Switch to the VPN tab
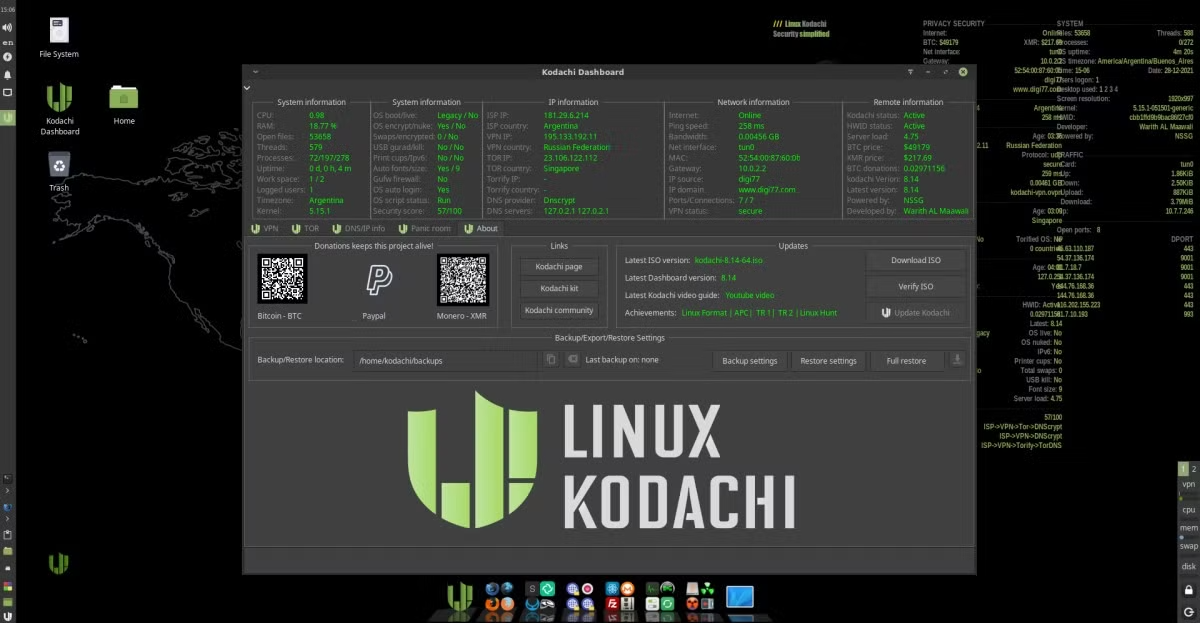Viewport: 1200px width, 623px height. 264,228
